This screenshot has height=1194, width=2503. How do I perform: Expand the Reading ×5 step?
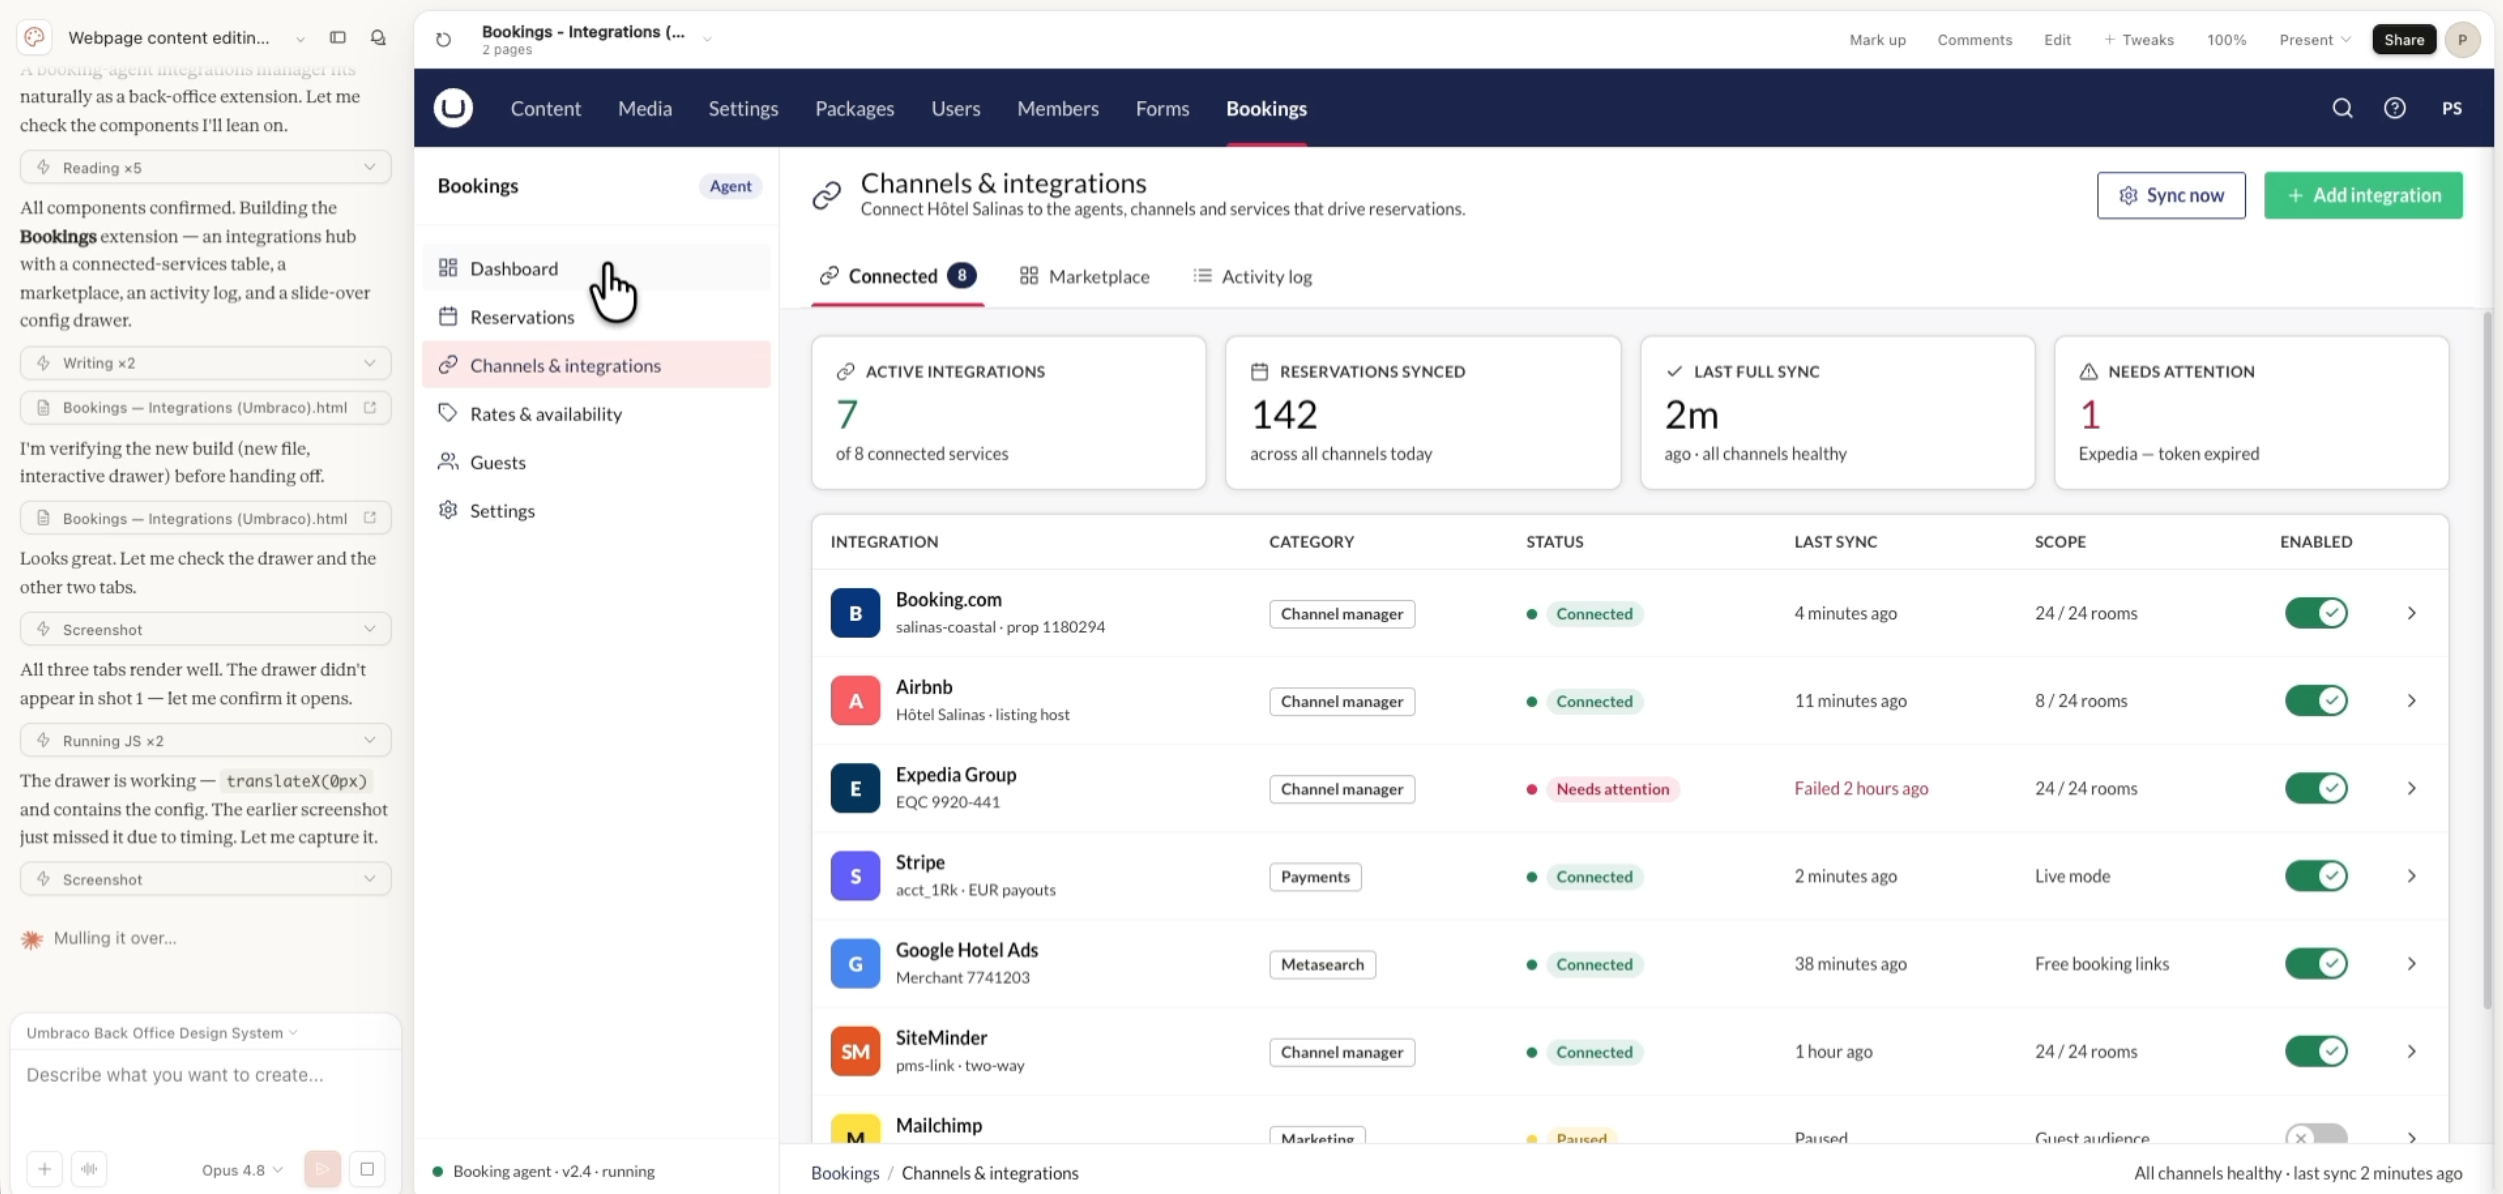[205, 167]
